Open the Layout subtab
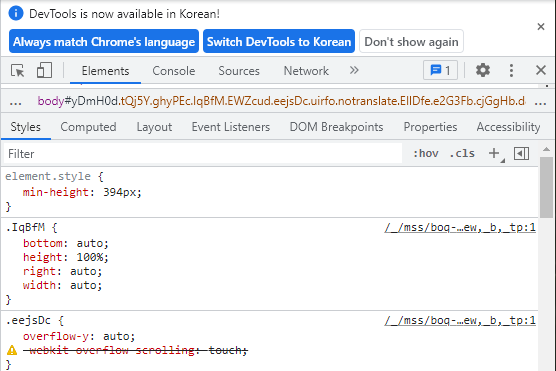 pos(154,127)
